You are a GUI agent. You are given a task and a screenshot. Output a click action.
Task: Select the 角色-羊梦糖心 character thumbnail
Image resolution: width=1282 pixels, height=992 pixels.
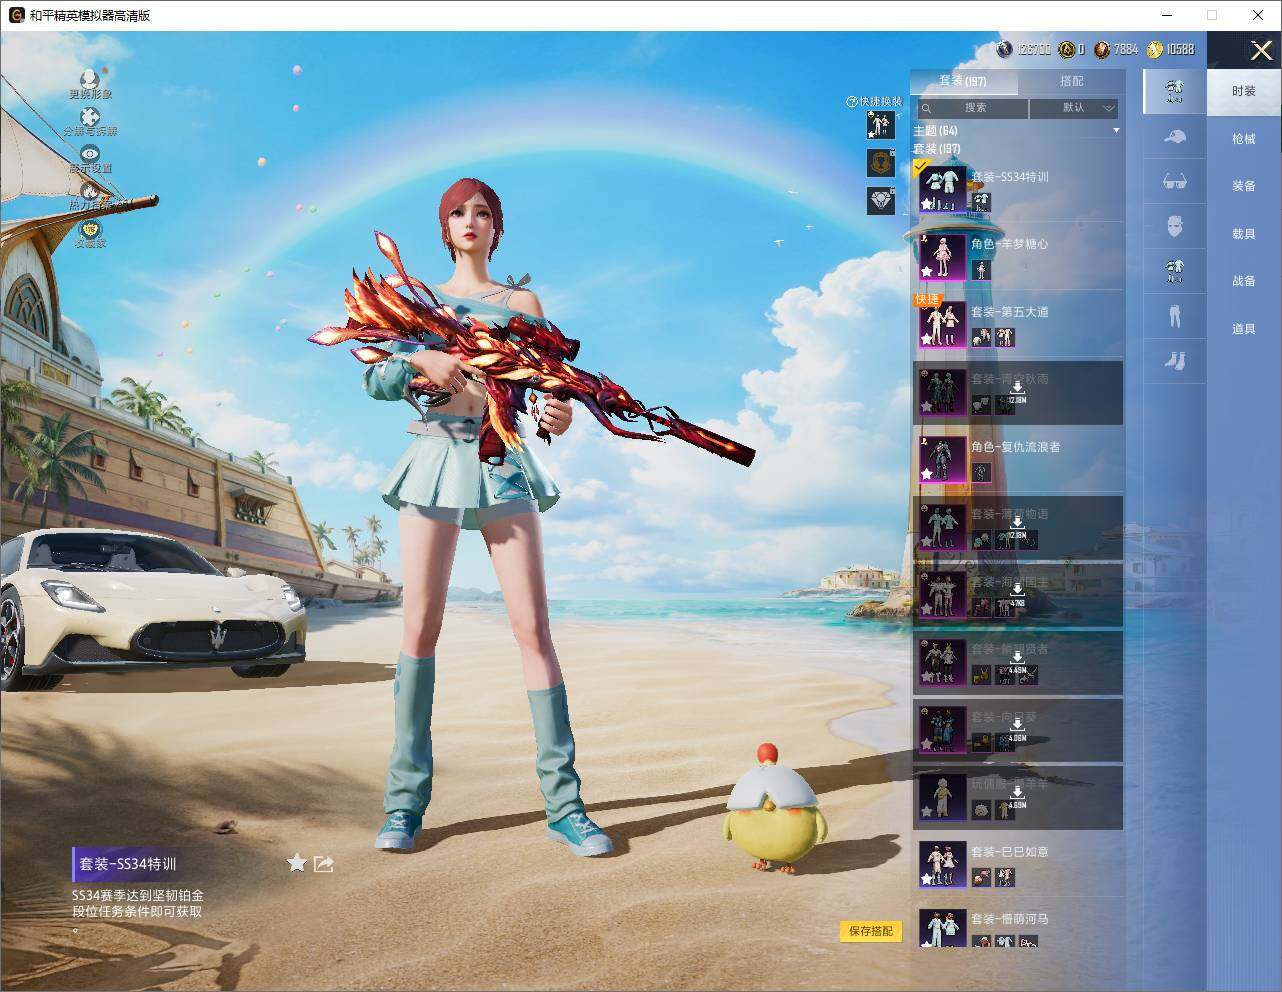tap(942, 256)
